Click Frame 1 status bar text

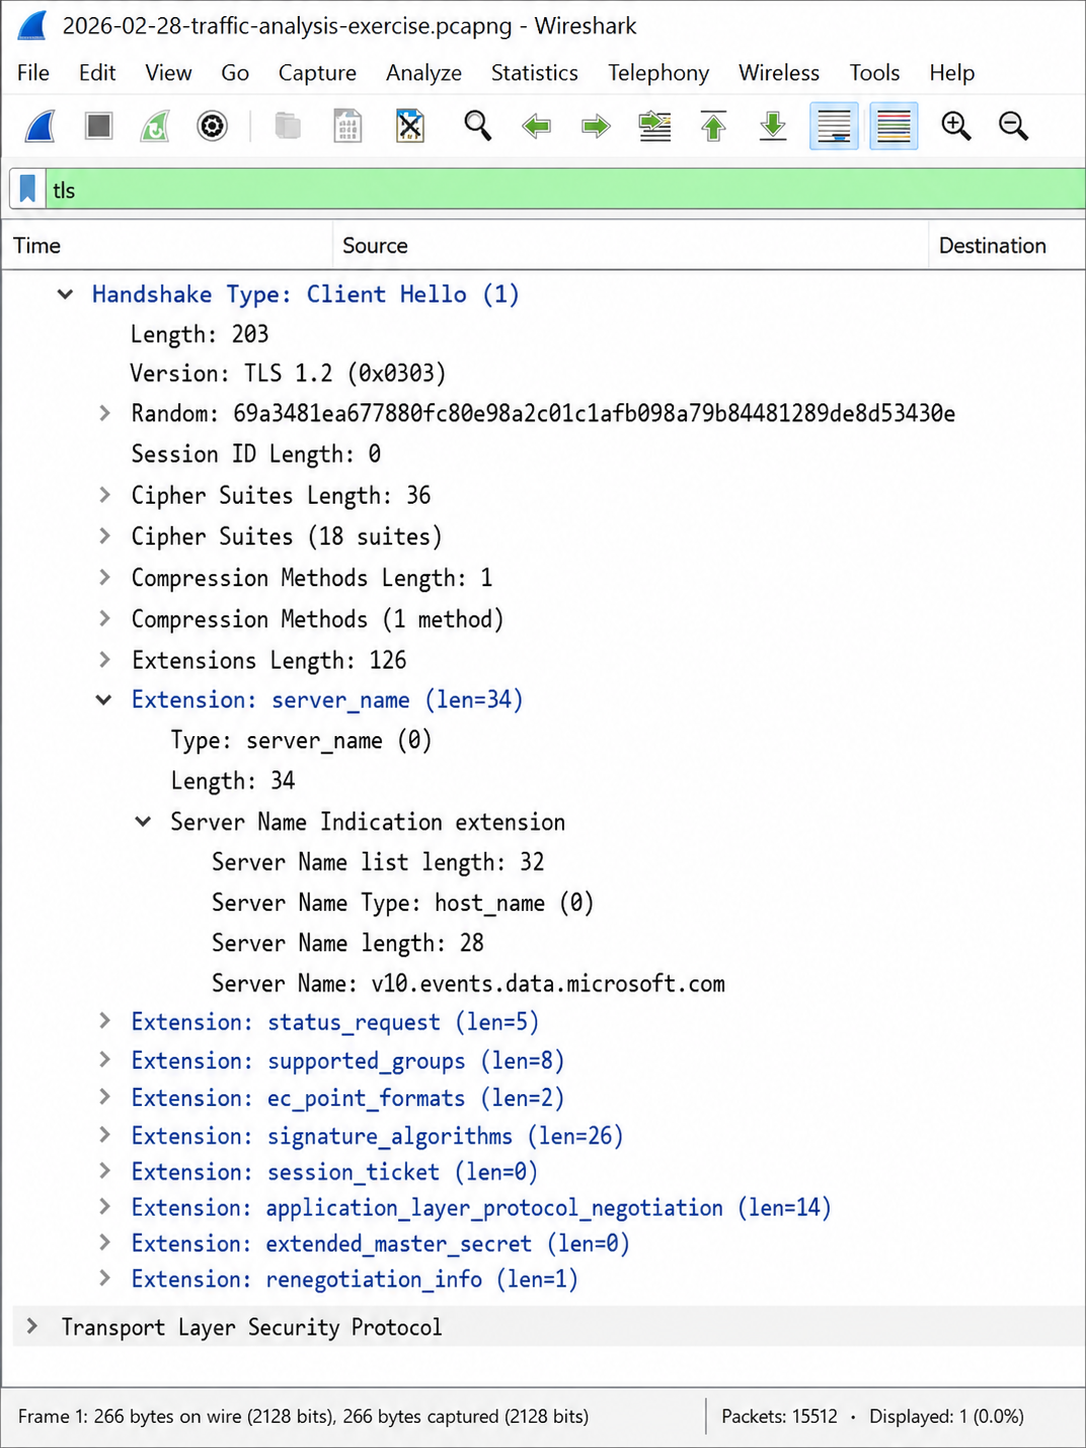(x=303, y=1416)
